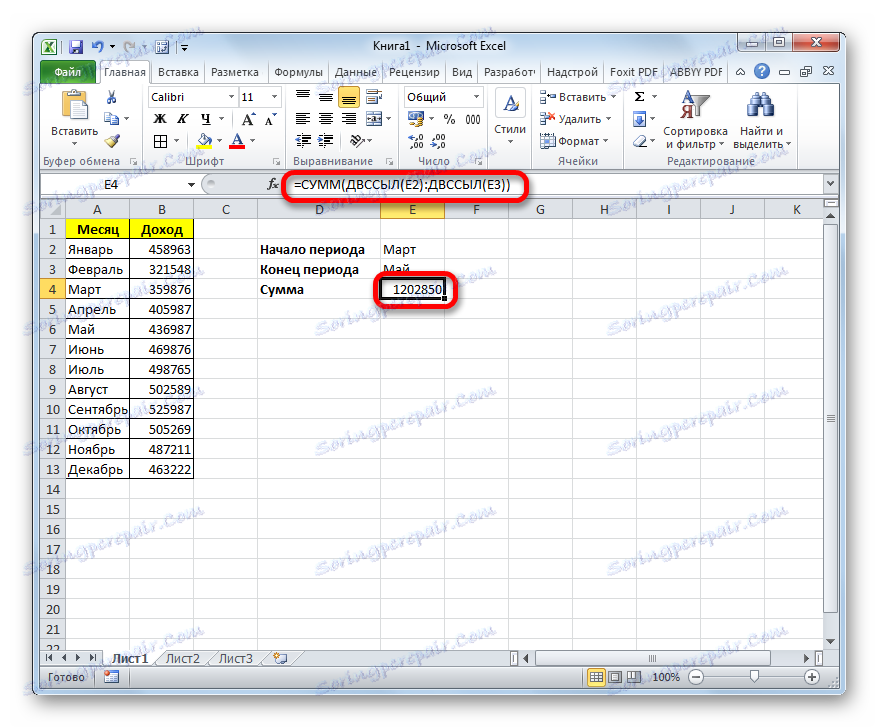
Task: Select cell containing Март in column E
Action: click(x=412, y=249)
